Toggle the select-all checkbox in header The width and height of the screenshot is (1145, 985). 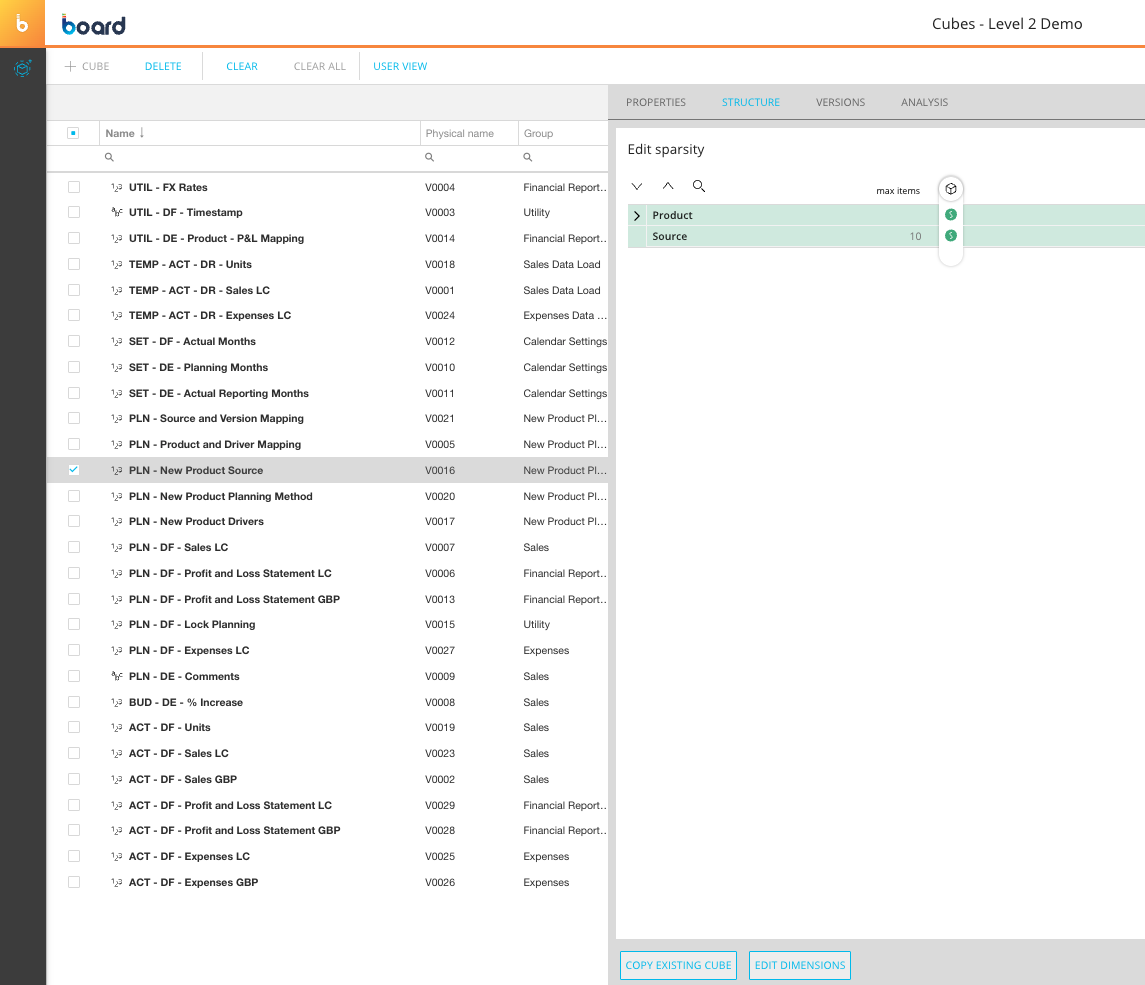(x=73, y=133)
